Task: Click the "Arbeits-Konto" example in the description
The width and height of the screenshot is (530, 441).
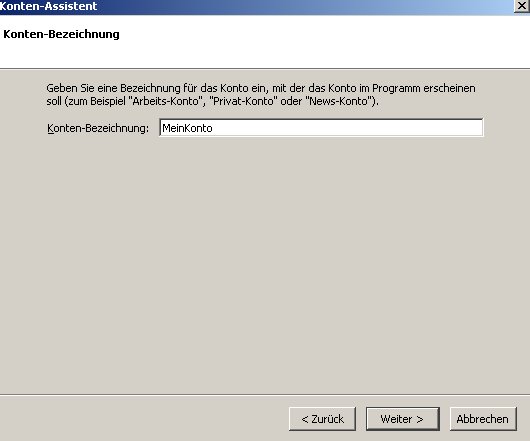Action: point(166,101)
